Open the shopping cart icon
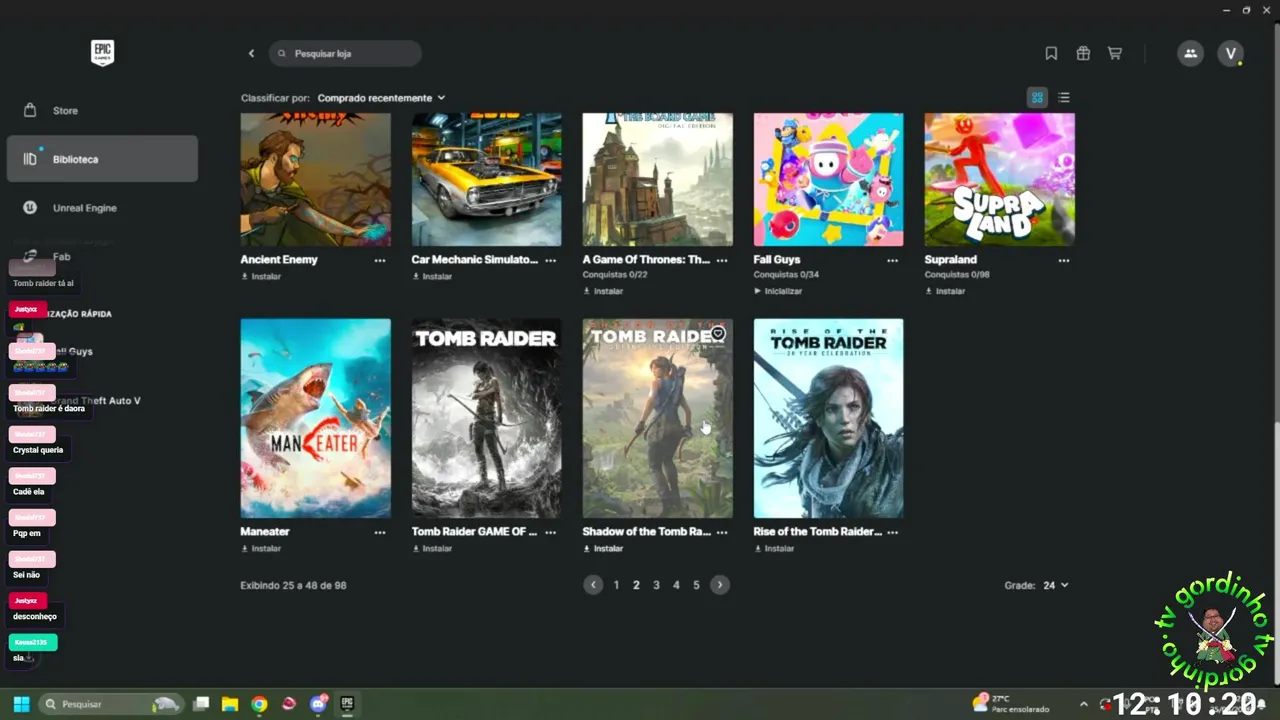Viewport: 1280px width, 720px height. click(x=1115, y=53)
